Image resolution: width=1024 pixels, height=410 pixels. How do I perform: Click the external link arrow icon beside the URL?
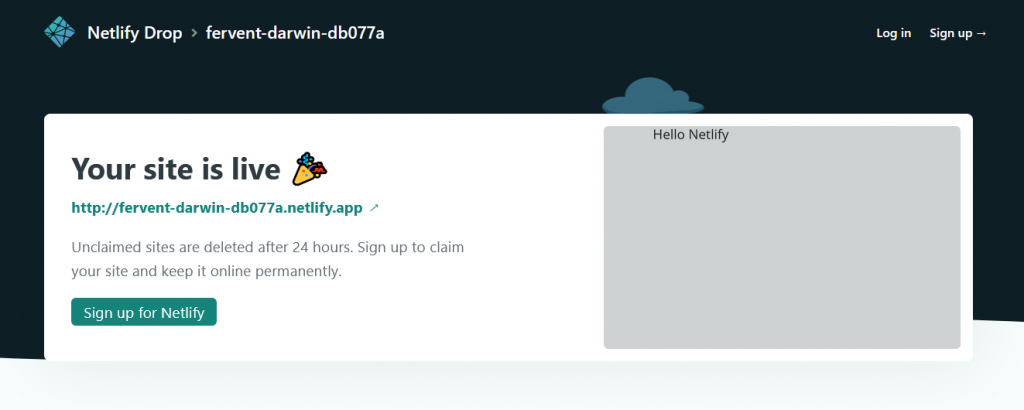pyautogui.click(x=374, y=208)
